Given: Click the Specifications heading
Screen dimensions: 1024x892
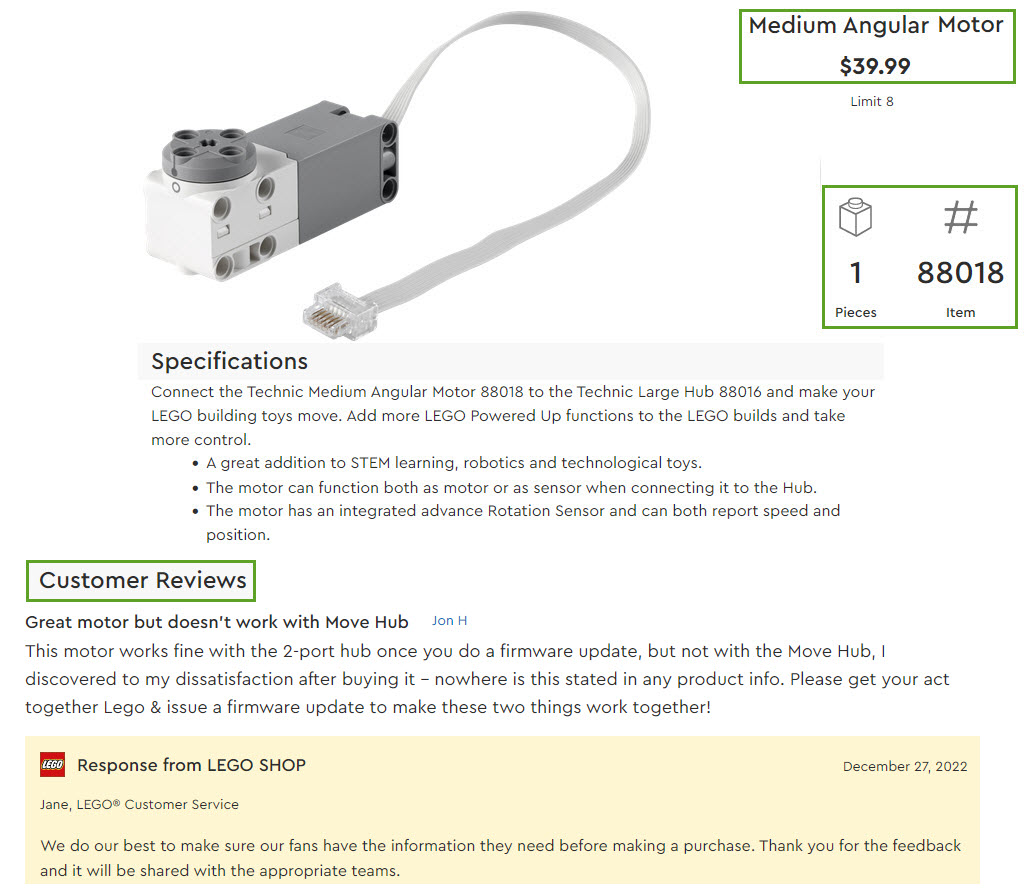Looking at the screenshot, I should coord(229,361).
